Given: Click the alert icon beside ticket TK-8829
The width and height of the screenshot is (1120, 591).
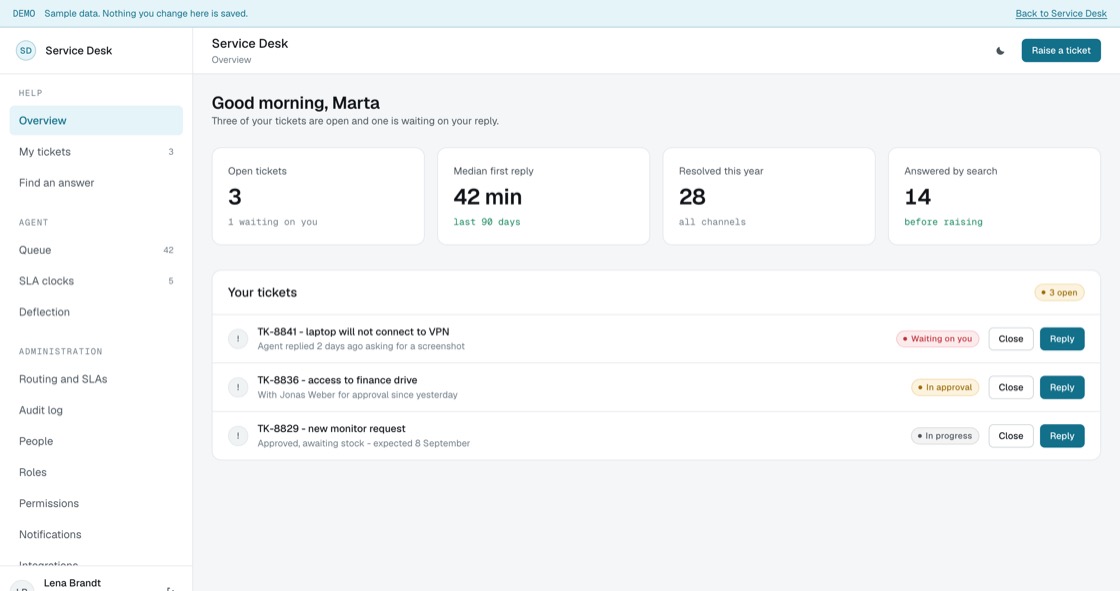Looking at the screenshot, I should [x=238, y=436].
